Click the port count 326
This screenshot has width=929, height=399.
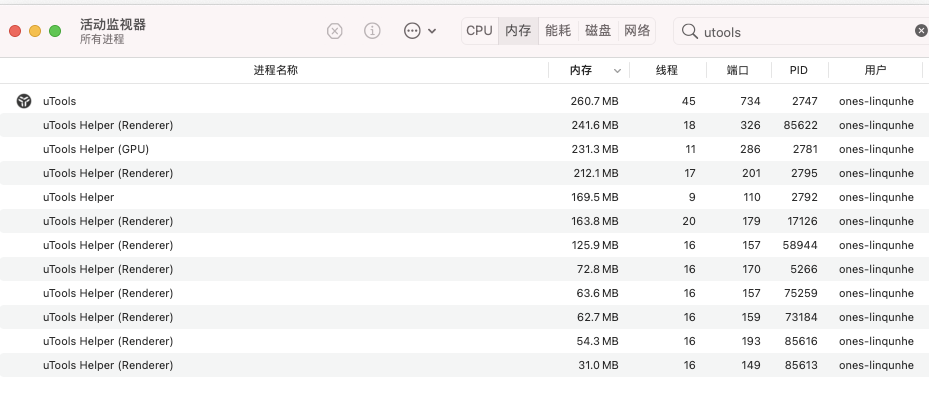750,125
